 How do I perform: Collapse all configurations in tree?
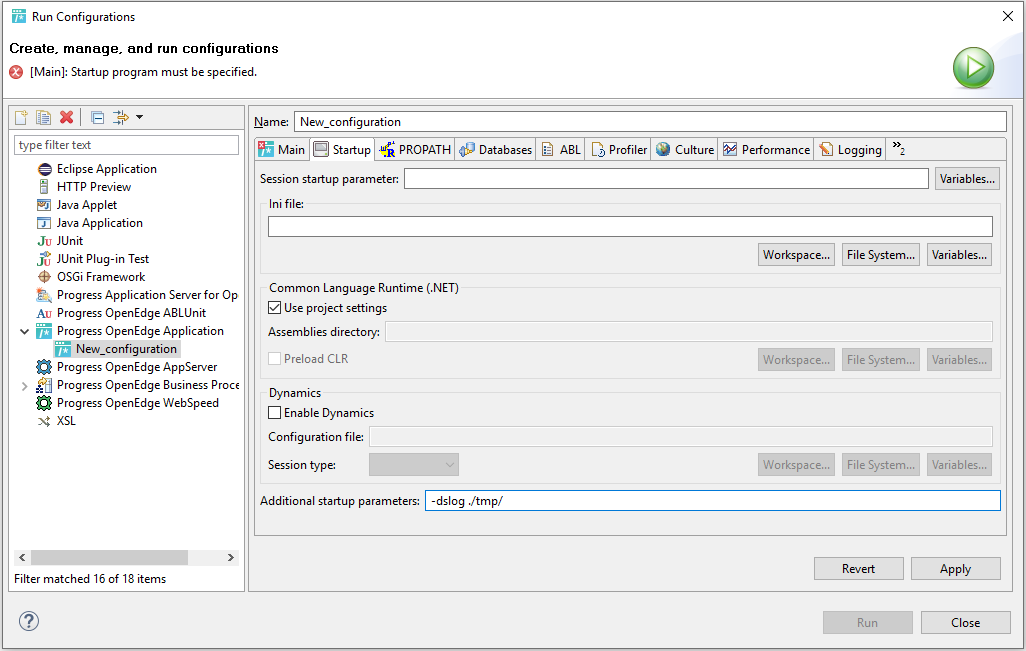pos(97,118)
